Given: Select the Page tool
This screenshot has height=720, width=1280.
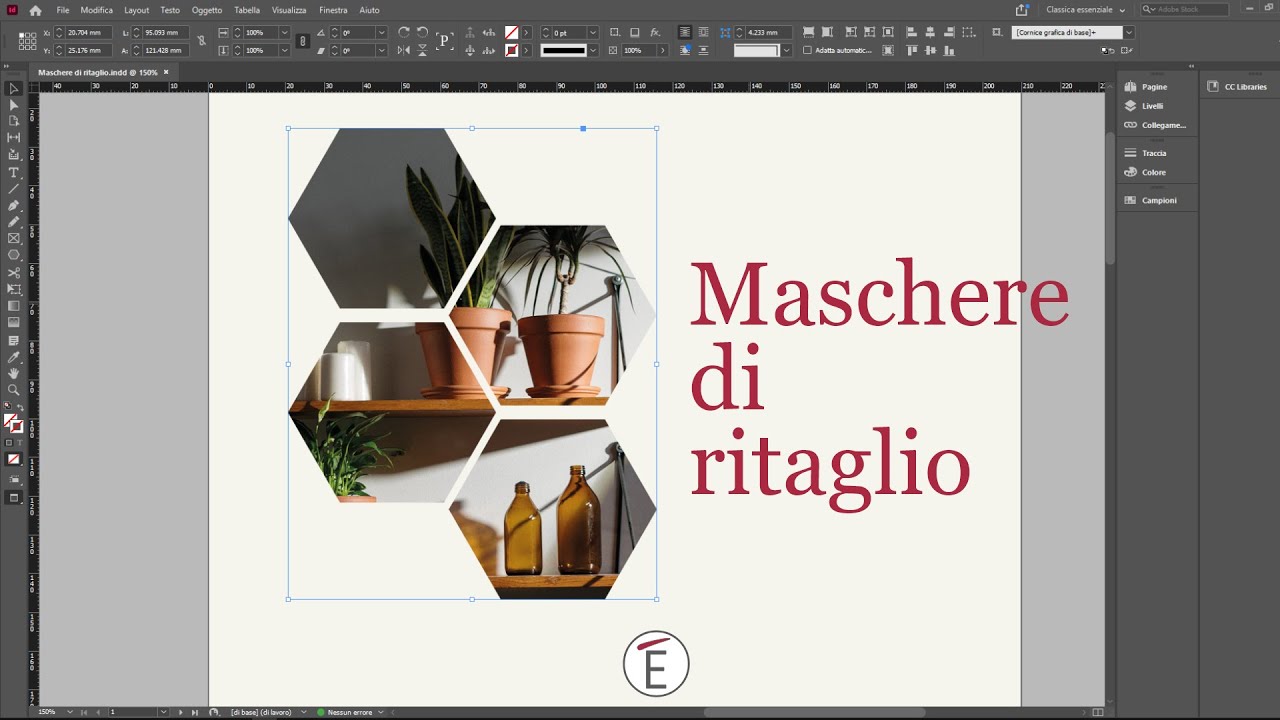Looking at the screenshot, I should (14, 121).
